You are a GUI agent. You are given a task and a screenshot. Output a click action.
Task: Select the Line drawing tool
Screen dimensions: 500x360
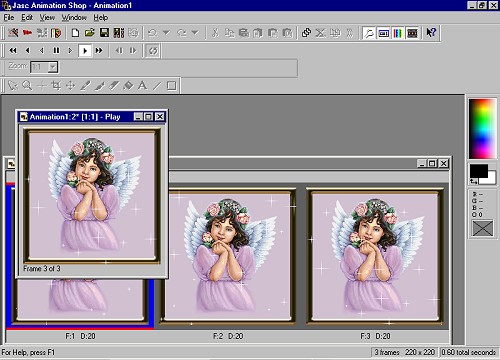pos(157,86)
